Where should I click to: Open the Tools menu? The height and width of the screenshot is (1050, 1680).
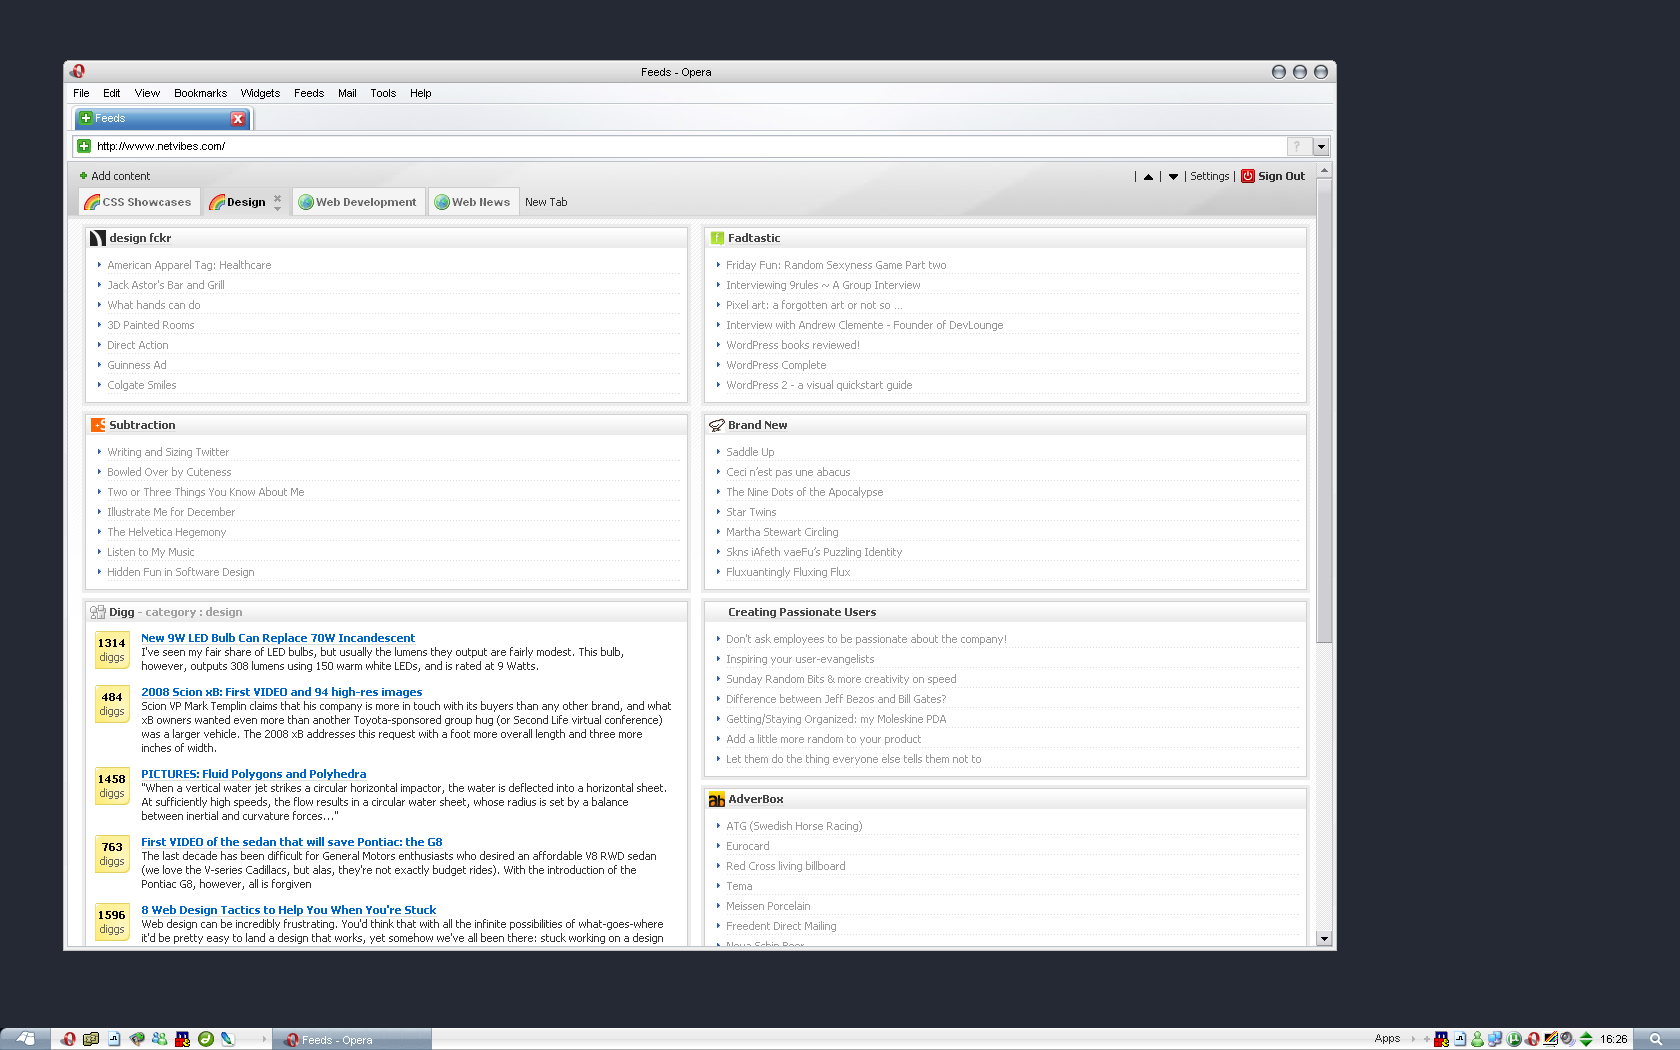click(383, 93)
